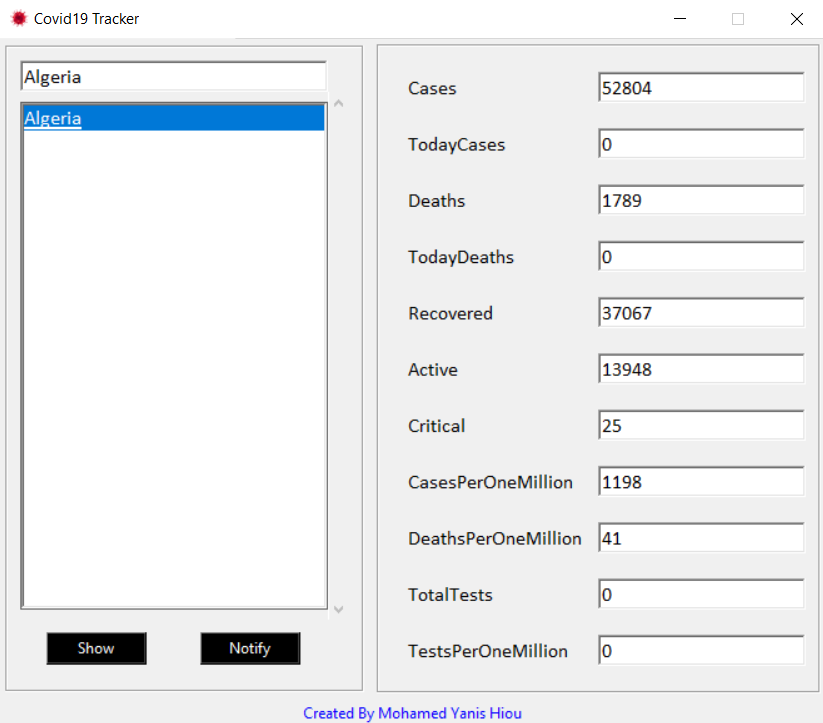Click the CasesPerOneMillion value field
Viewport: 823px width, 723px height.
(701, 482)
